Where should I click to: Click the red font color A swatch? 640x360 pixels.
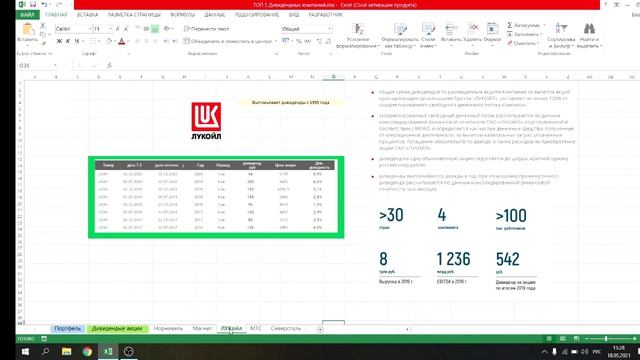click(x=122, y=41)
